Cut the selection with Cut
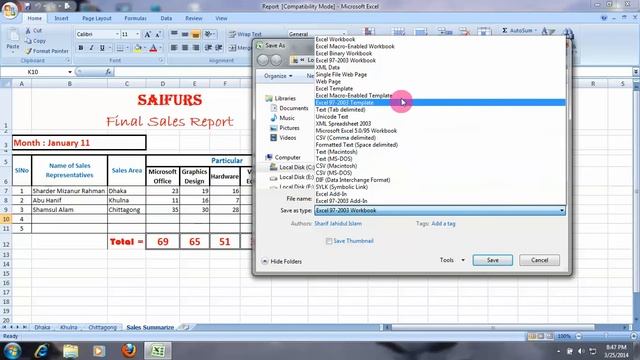640x360 pixels. point(33,31)
